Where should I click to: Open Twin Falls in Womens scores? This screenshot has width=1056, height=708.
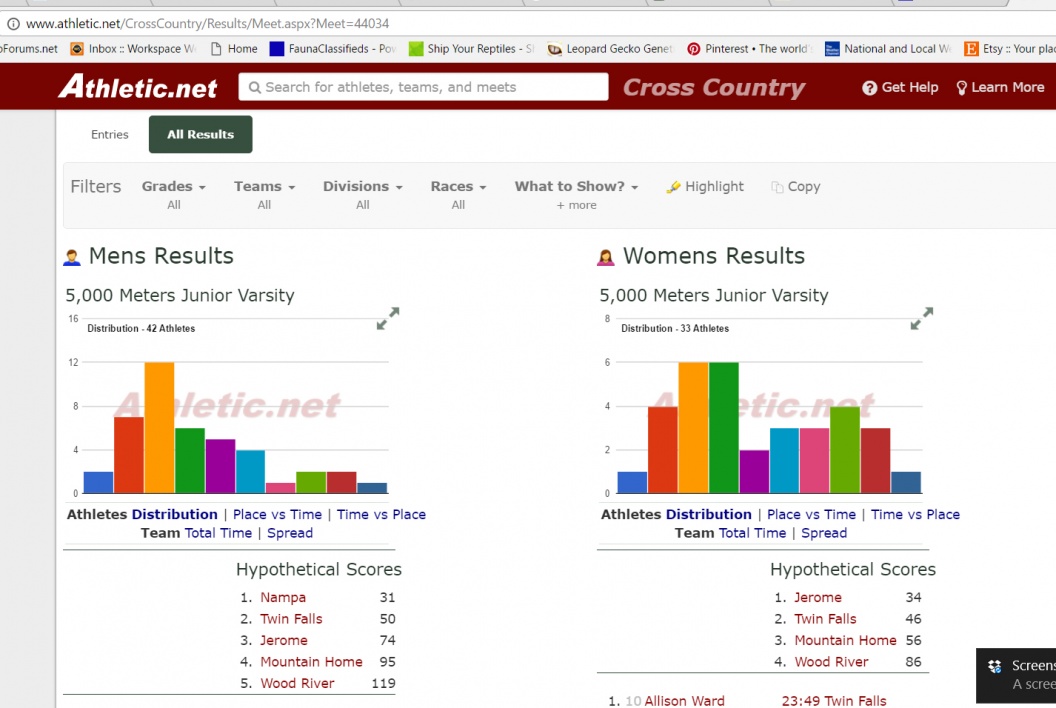(825, 619)
